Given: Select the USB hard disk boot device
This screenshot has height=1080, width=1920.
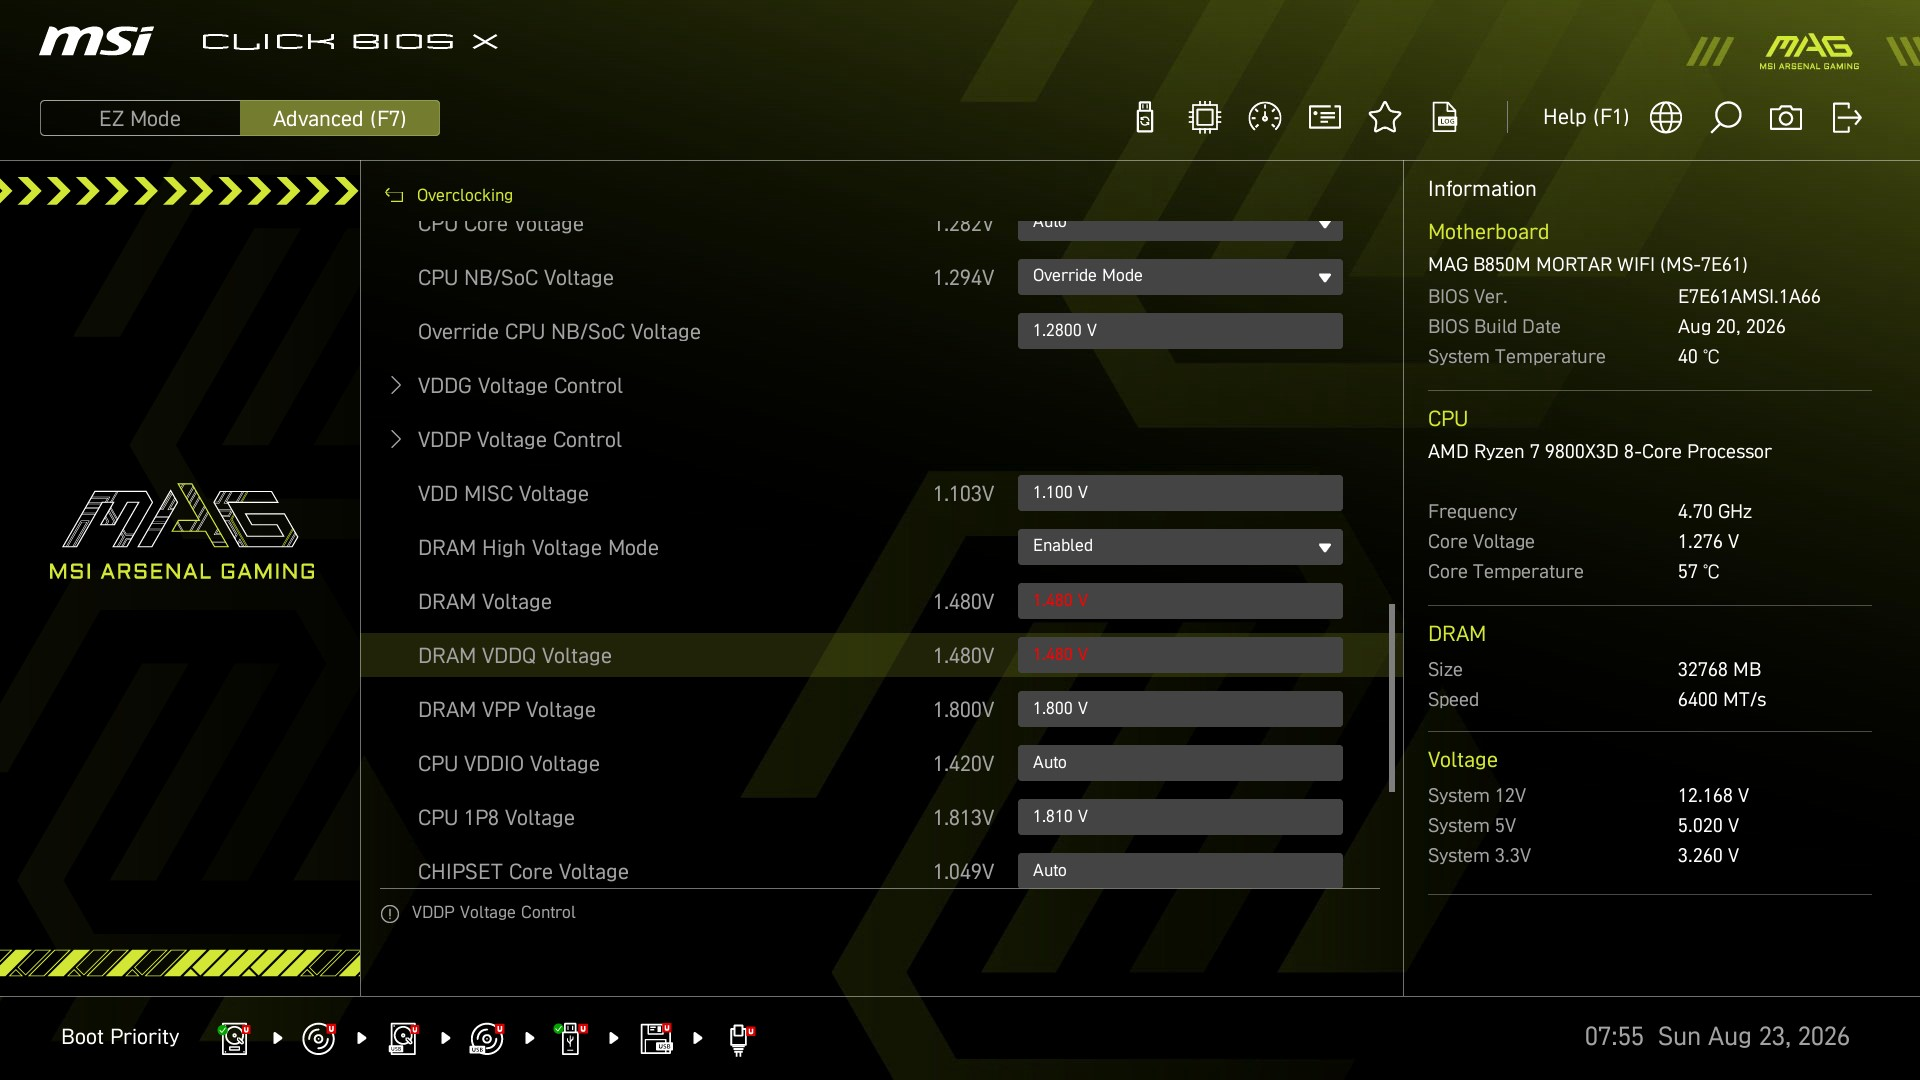Looking at the screenshot, I should point(403,1038).
